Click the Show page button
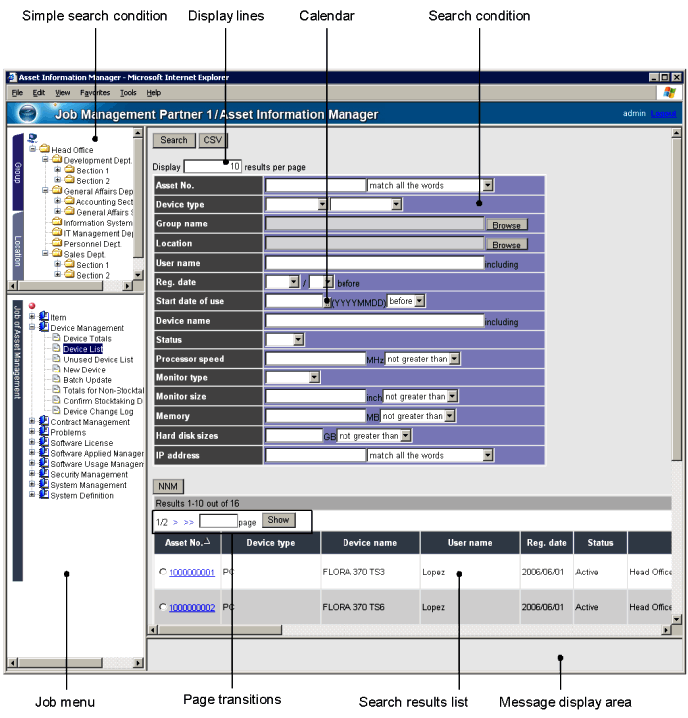The height and width of the screenshot is (718, 688). click(278, 520)
